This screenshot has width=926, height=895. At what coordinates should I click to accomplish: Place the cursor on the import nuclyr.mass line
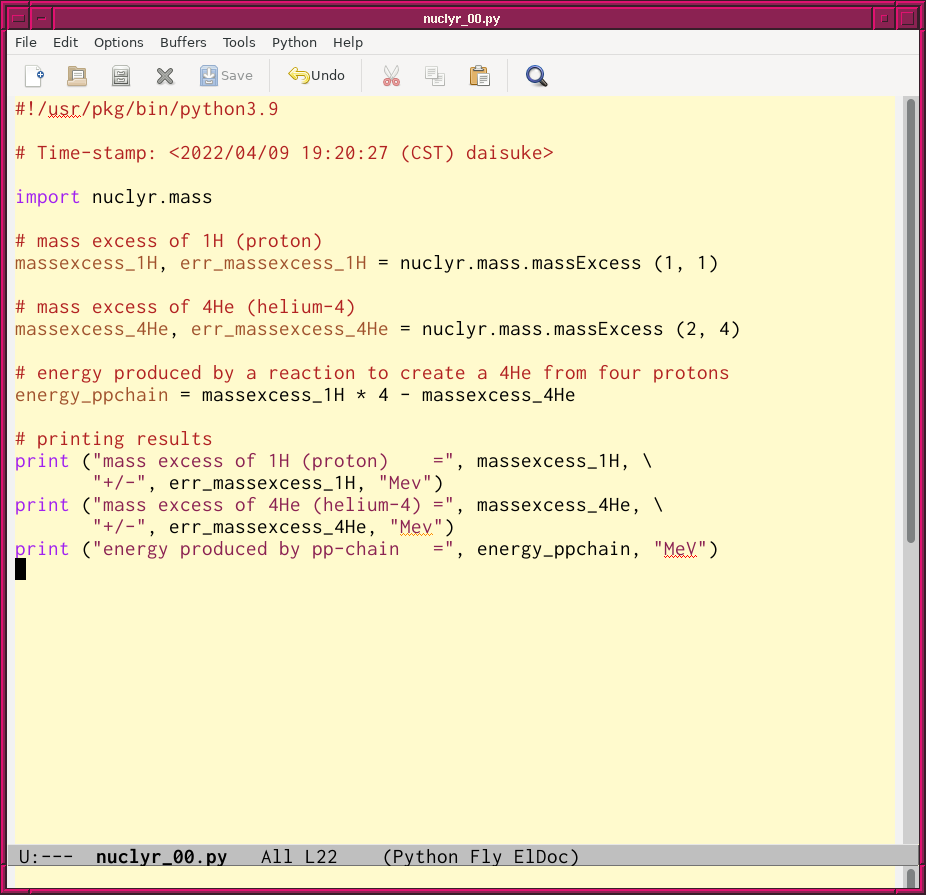(150, 197)
